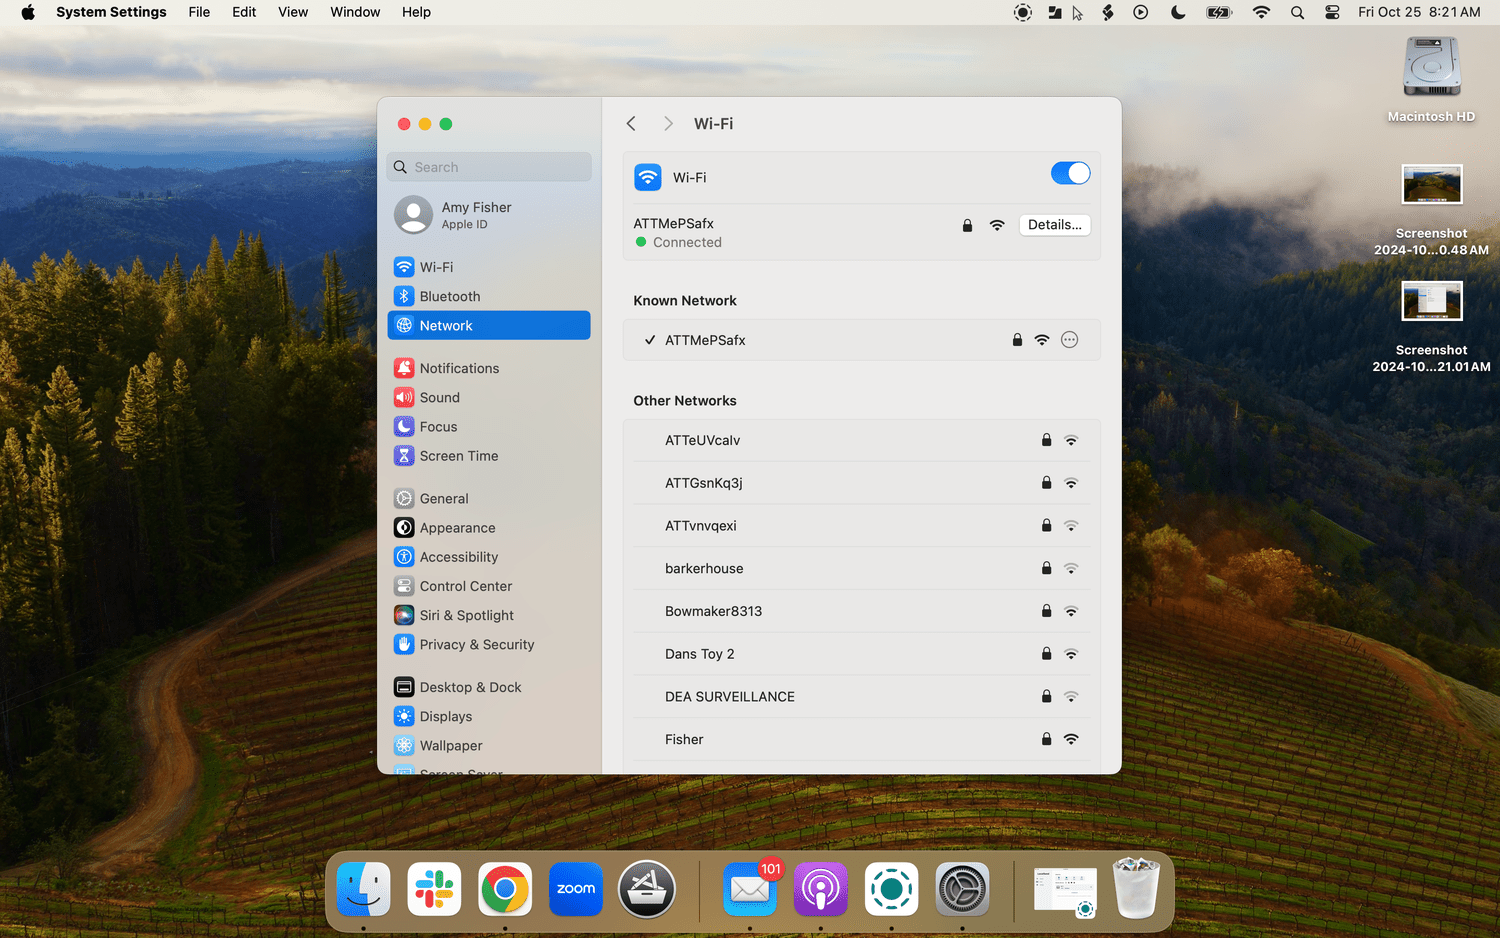This screenshot has height=938, width=1500.
Task: Open Accessibility settings
Action: coord(458,557)
